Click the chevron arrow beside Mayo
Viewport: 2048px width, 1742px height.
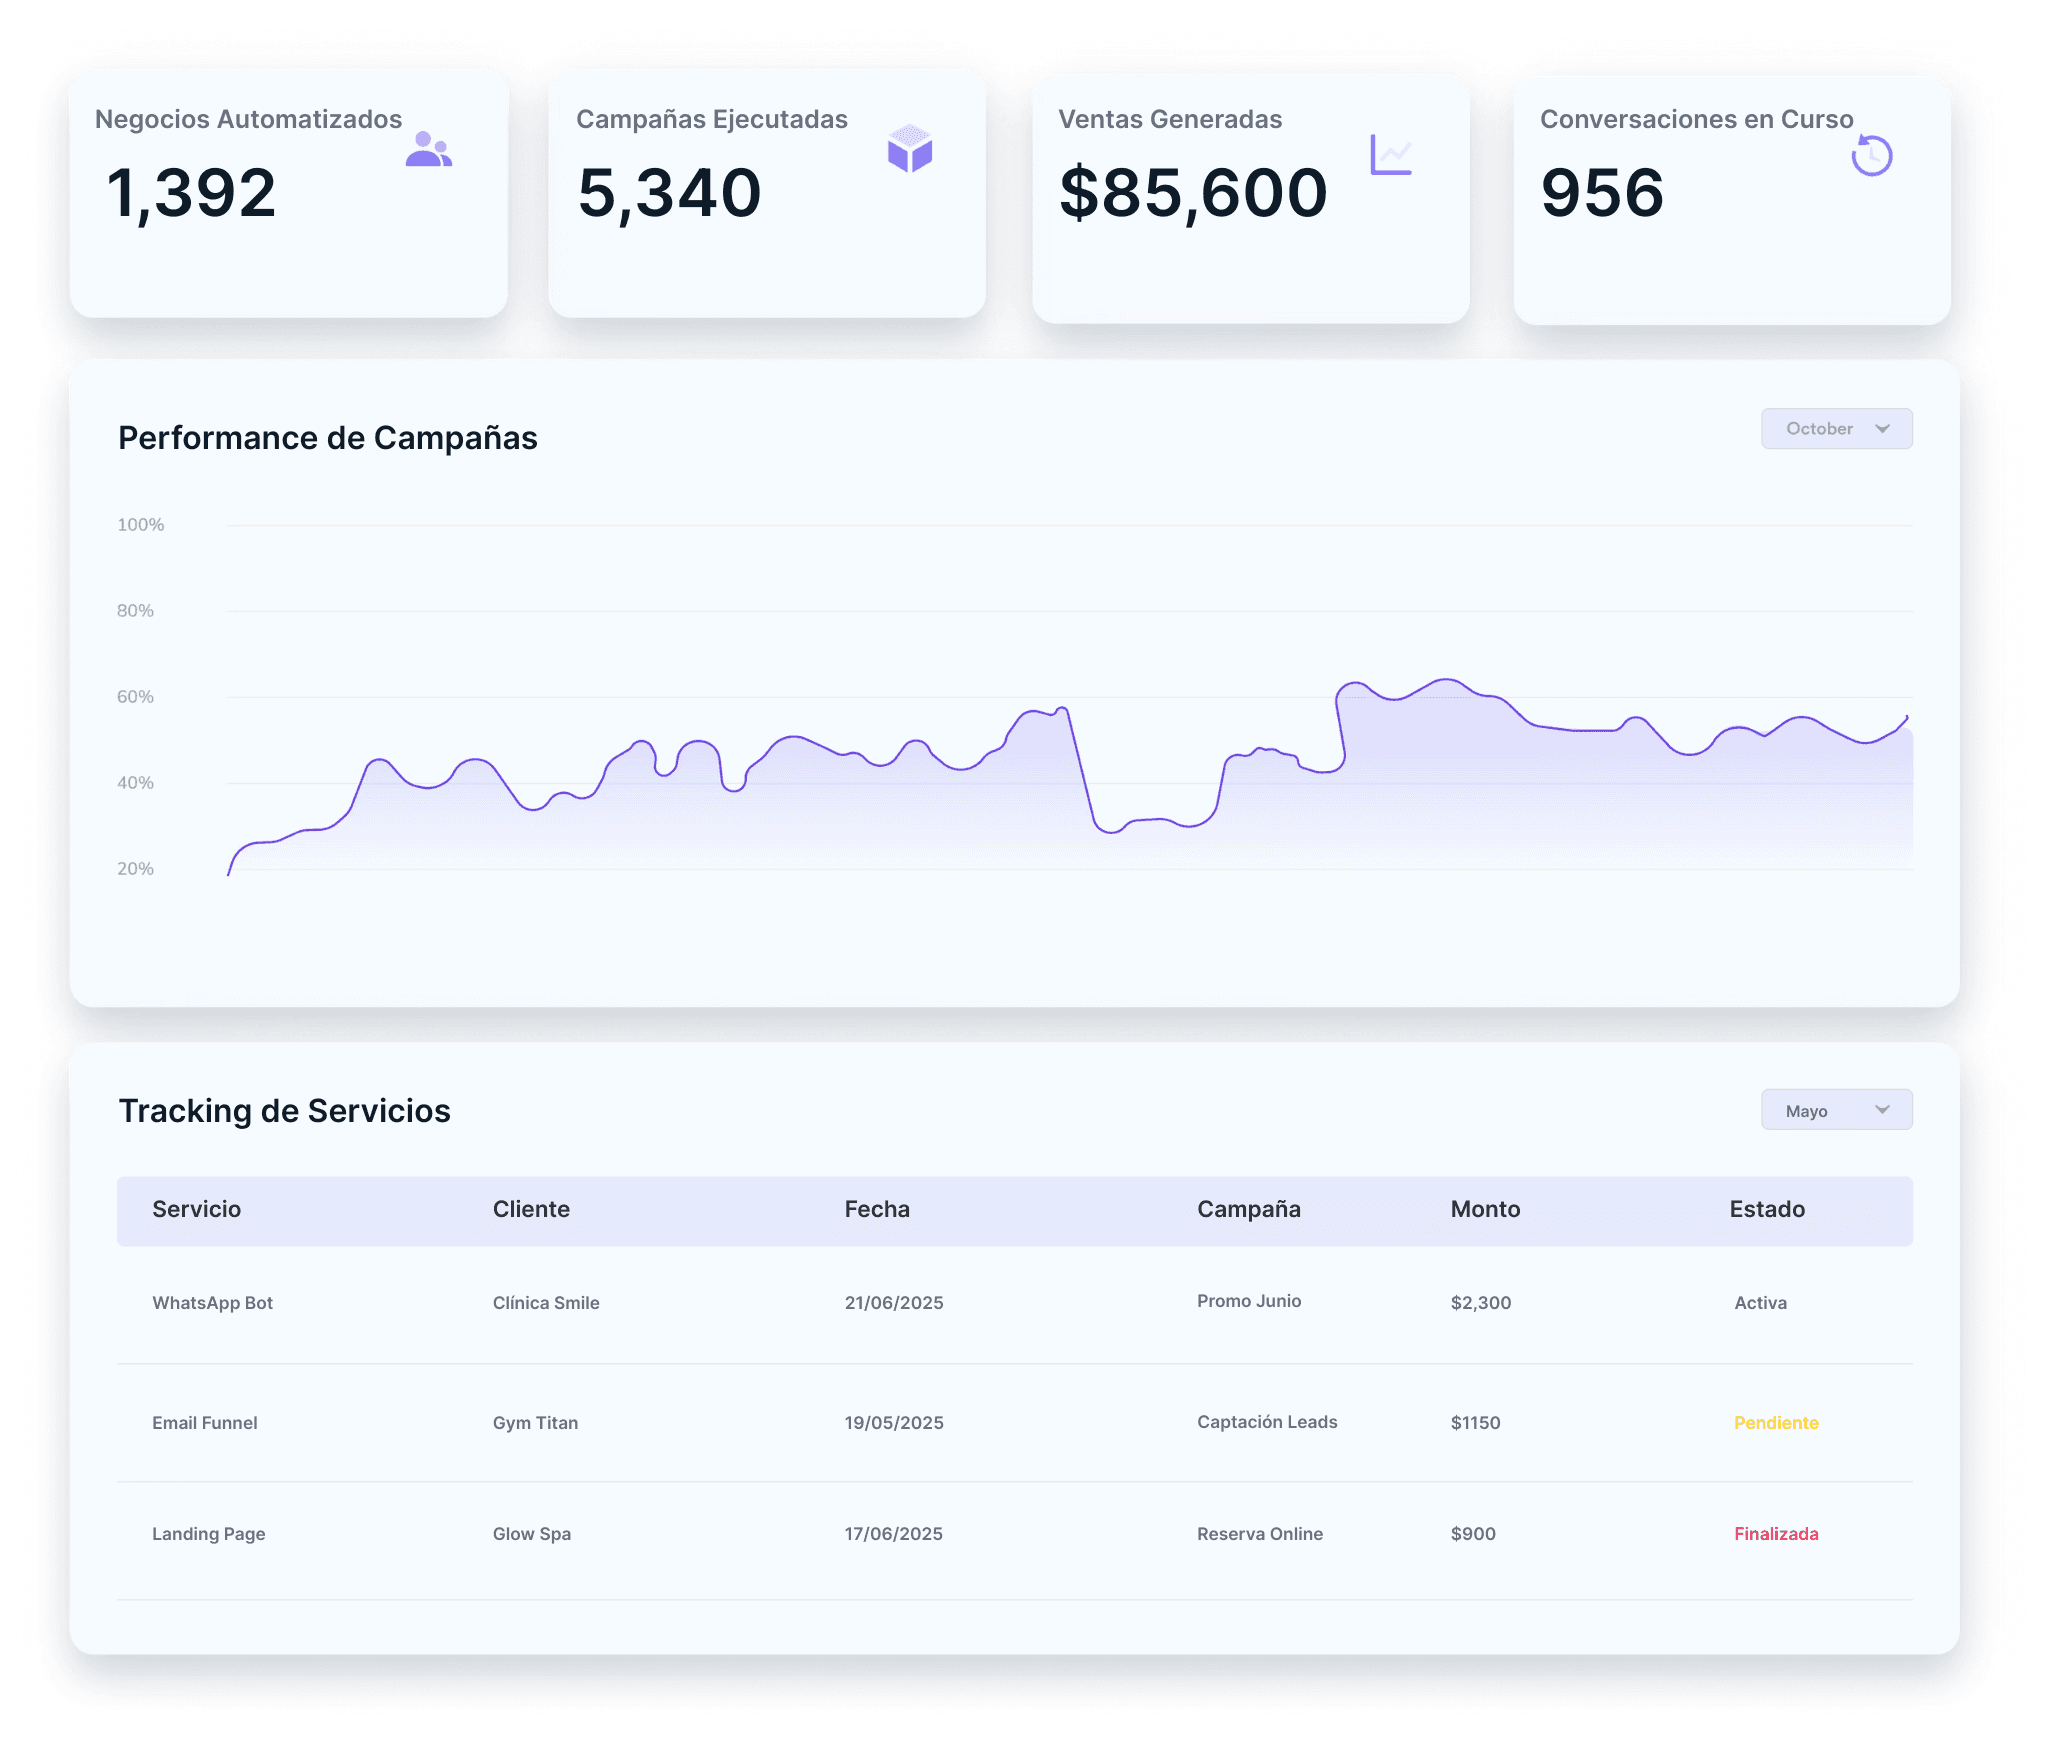click(1883, 1110)
